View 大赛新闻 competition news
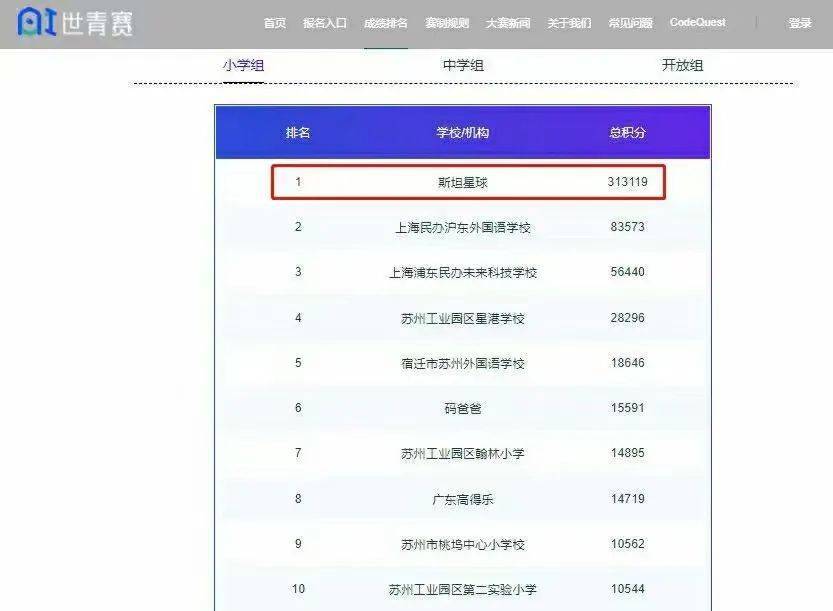The height and width of the screenshot is (611, 833). pyautogui.click(x=508, y=23)
